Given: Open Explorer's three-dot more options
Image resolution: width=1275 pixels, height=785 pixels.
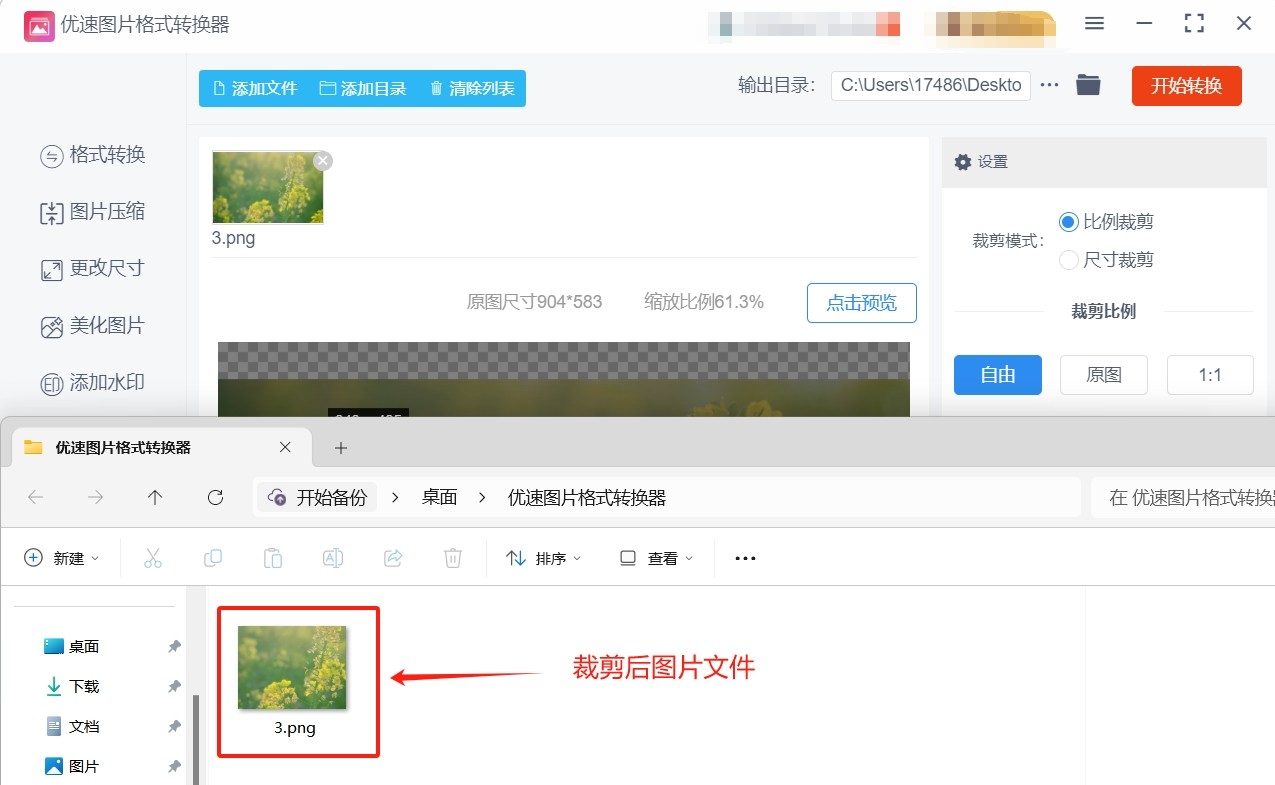Looking at the screenshot, I should click(745, 558).
